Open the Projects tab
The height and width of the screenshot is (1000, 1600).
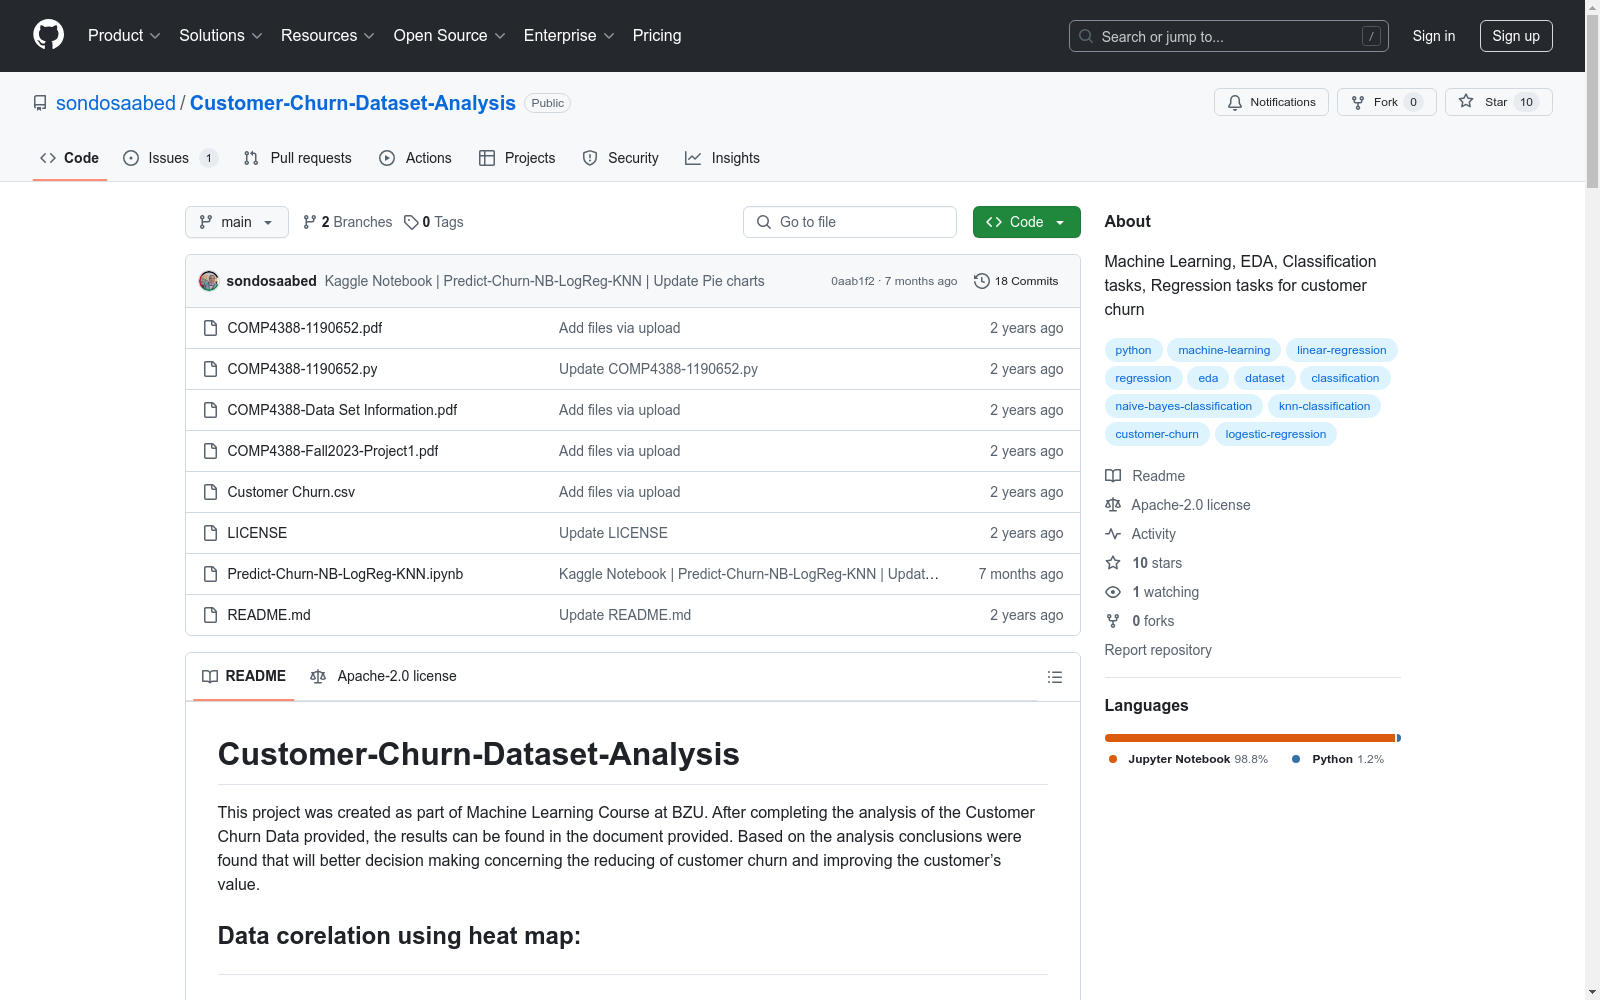pyautogui.click(x=517, y=158)
